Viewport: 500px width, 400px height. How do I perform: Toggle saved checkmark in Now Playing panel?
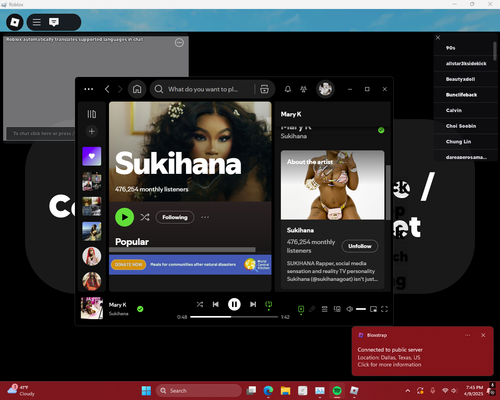(x=381, y=130)
